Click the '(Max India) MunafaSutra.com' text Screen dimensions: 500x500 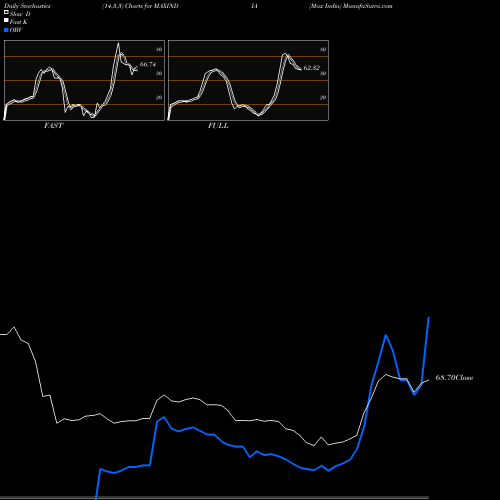tap(351, 6)
